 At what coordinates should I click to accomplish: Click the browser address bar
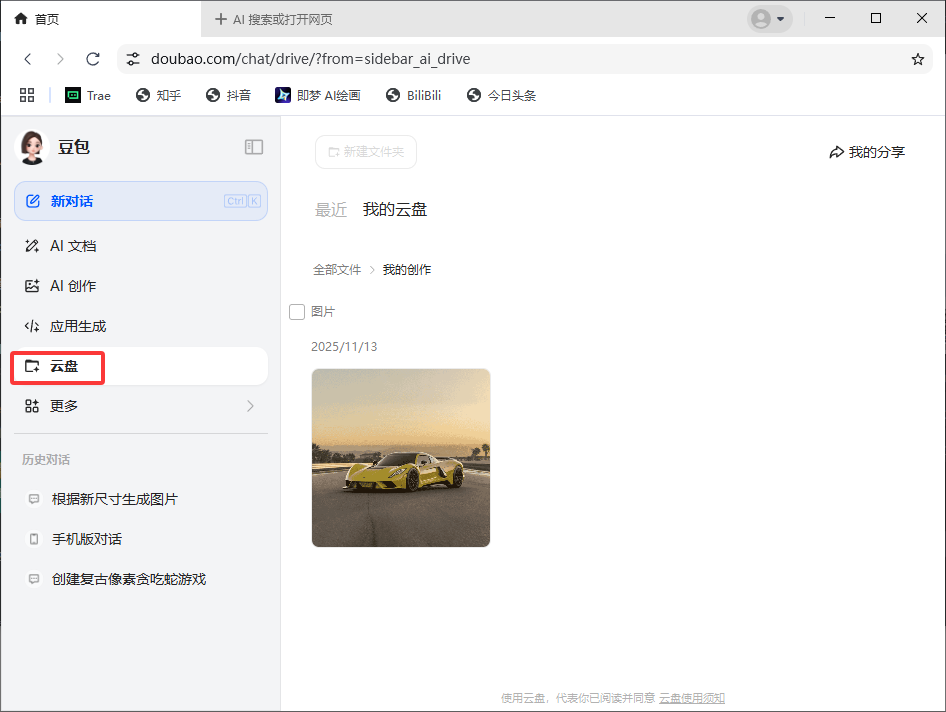450,59
